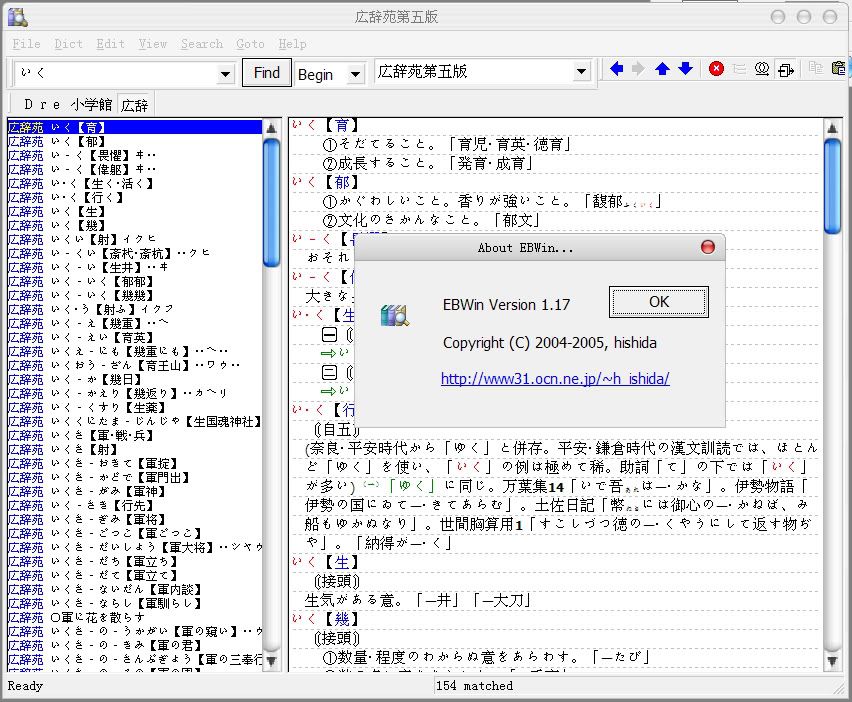Open the View menu
The image size is (852, 702).
(153, 44)
